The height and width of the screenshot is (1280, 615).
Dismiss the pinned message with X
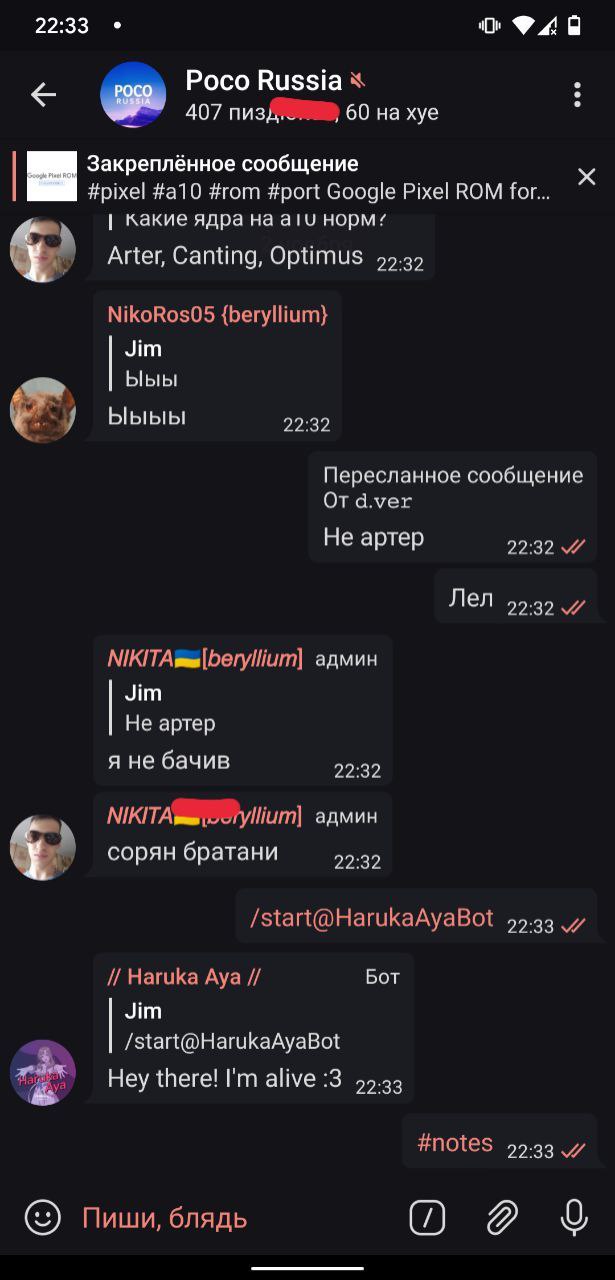587,177
